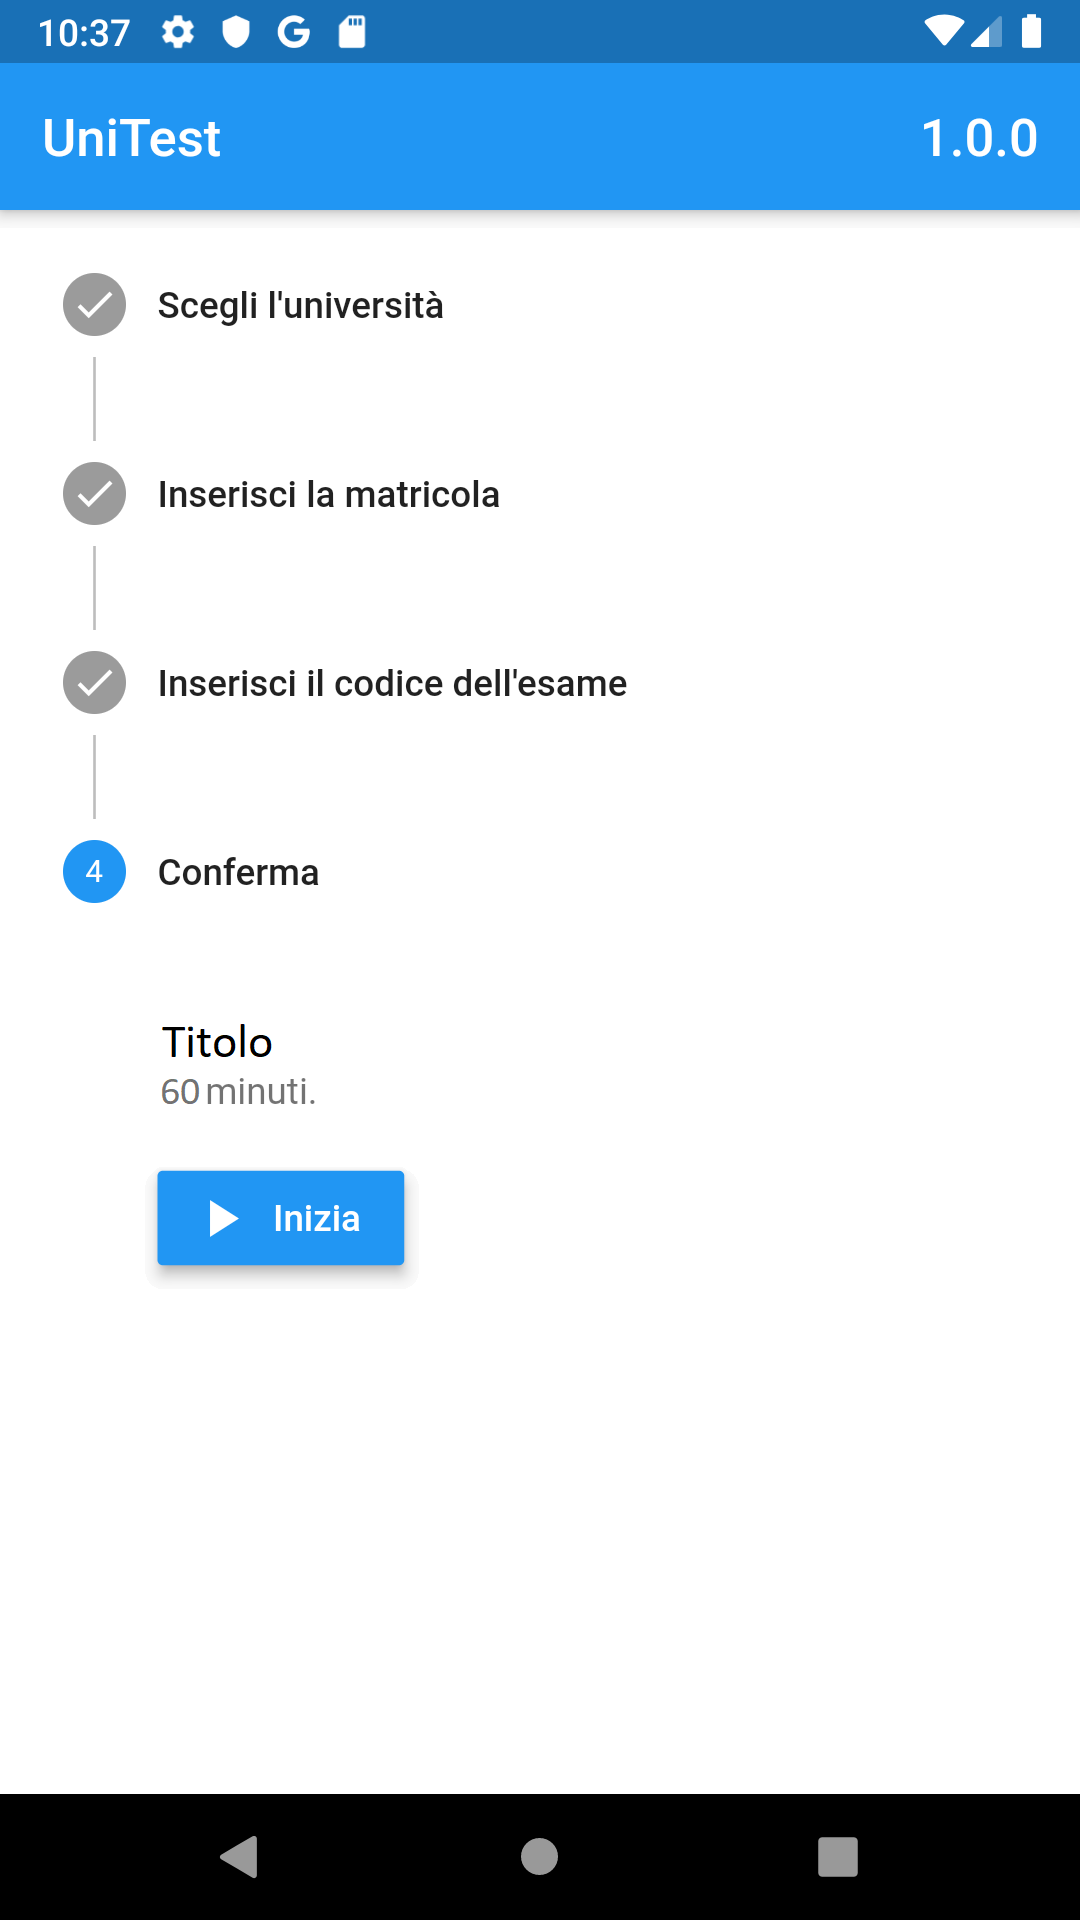Tap the Titolo exam heading
1080x1920 pixels.
coord(217,1042)
